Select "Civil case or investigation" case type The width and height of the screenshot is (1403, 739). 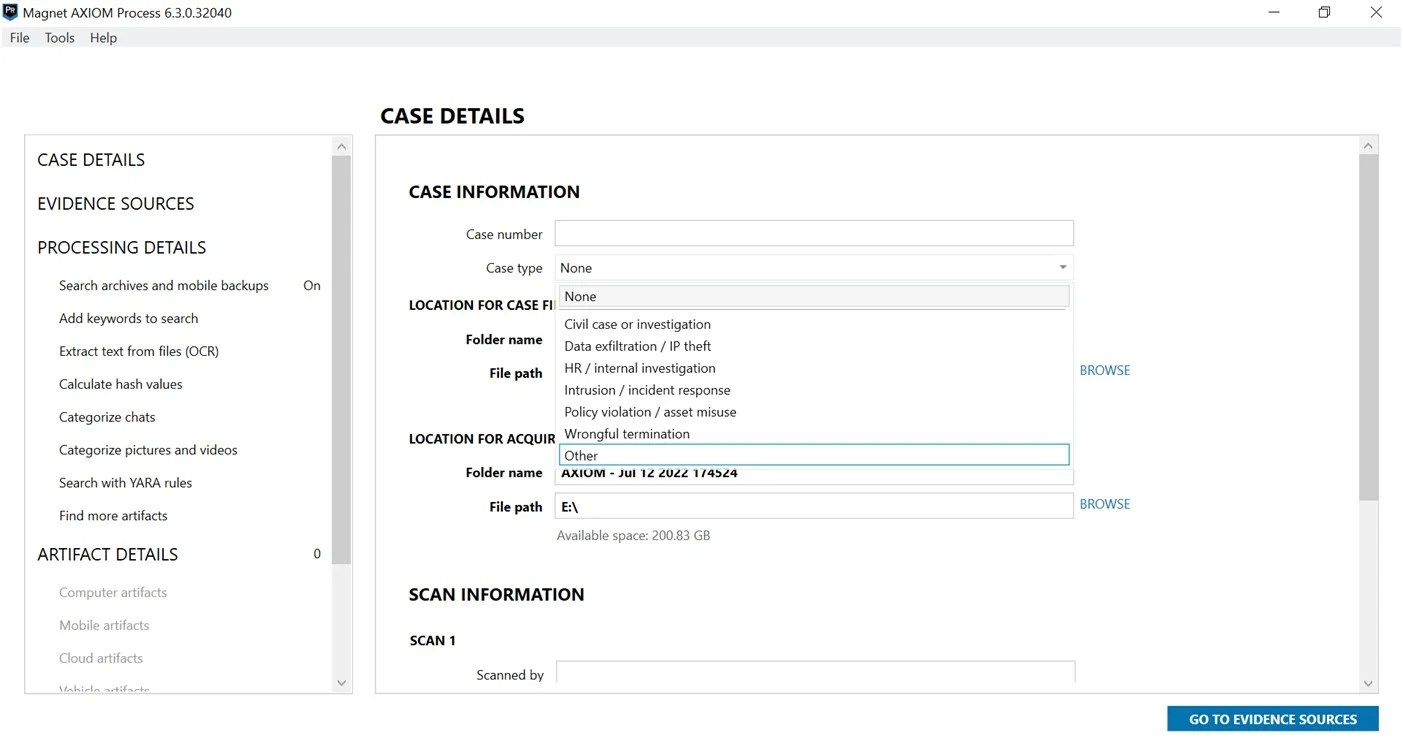click(x=637, y=324)
